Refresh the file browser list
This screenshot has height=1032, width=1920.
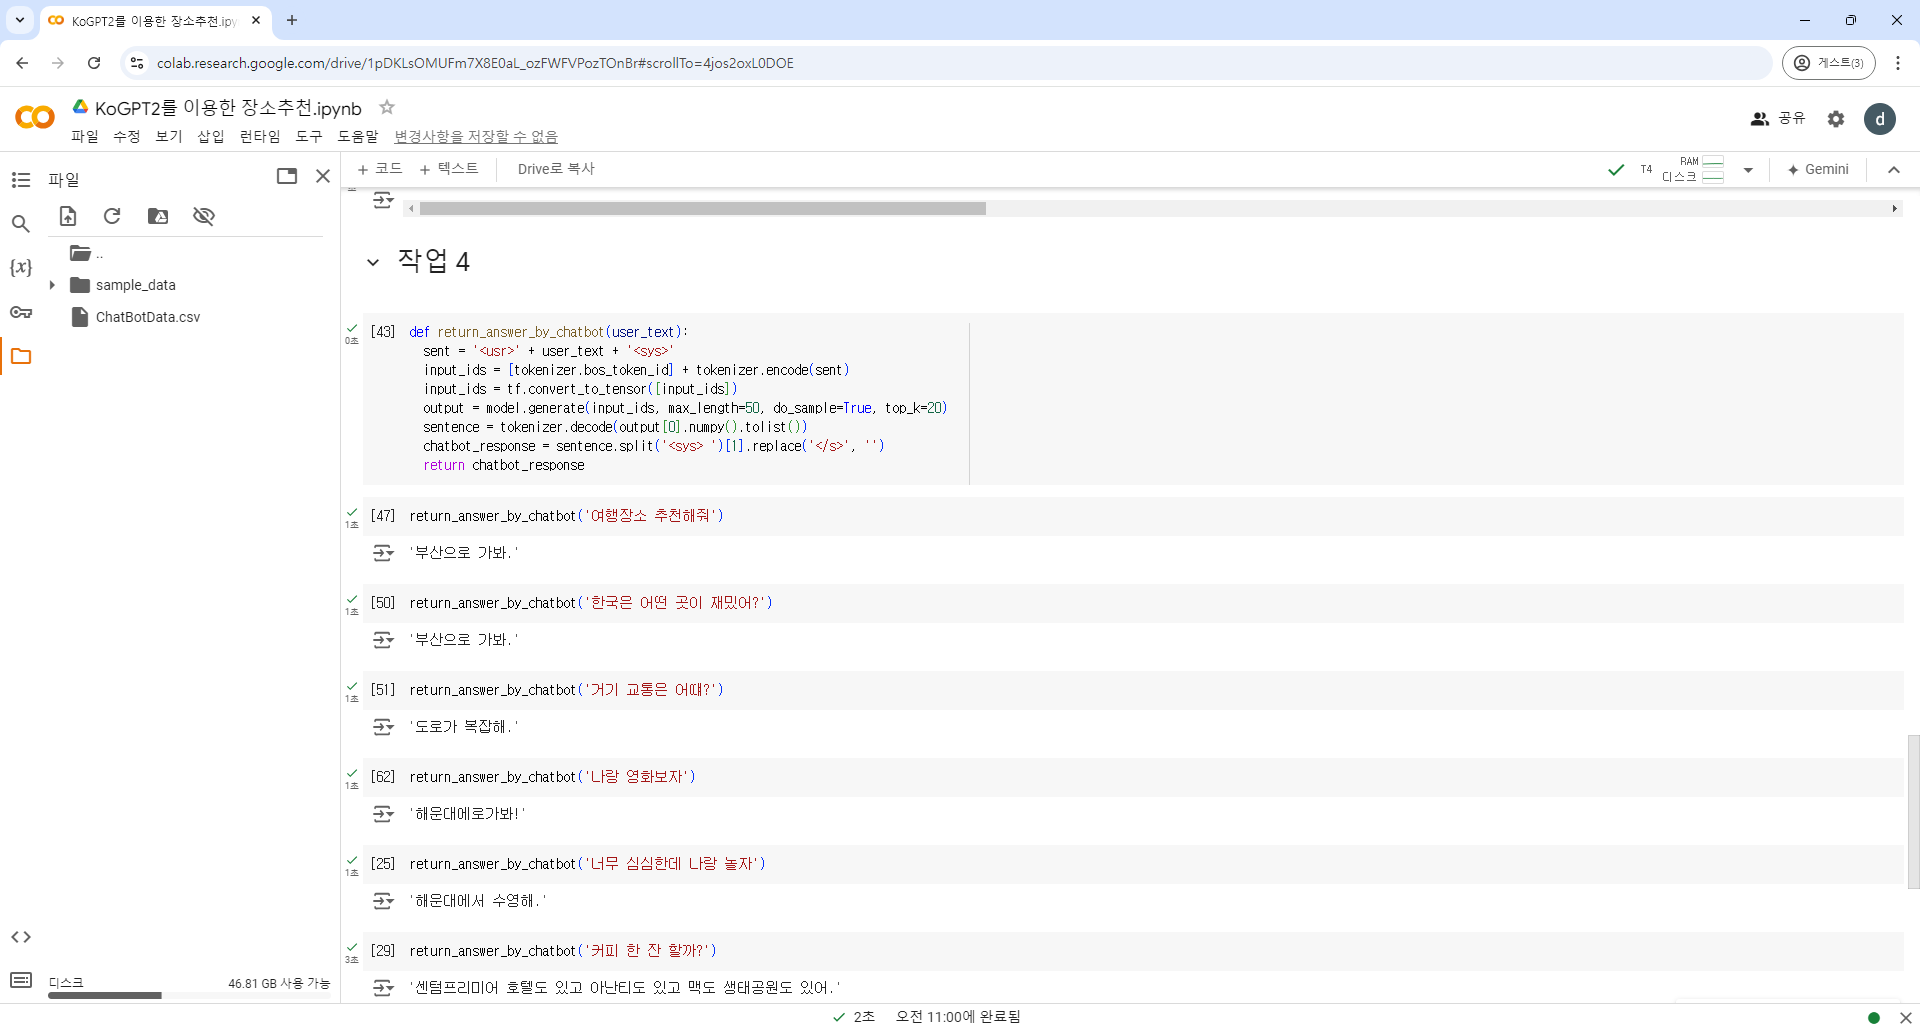[112, 216]
